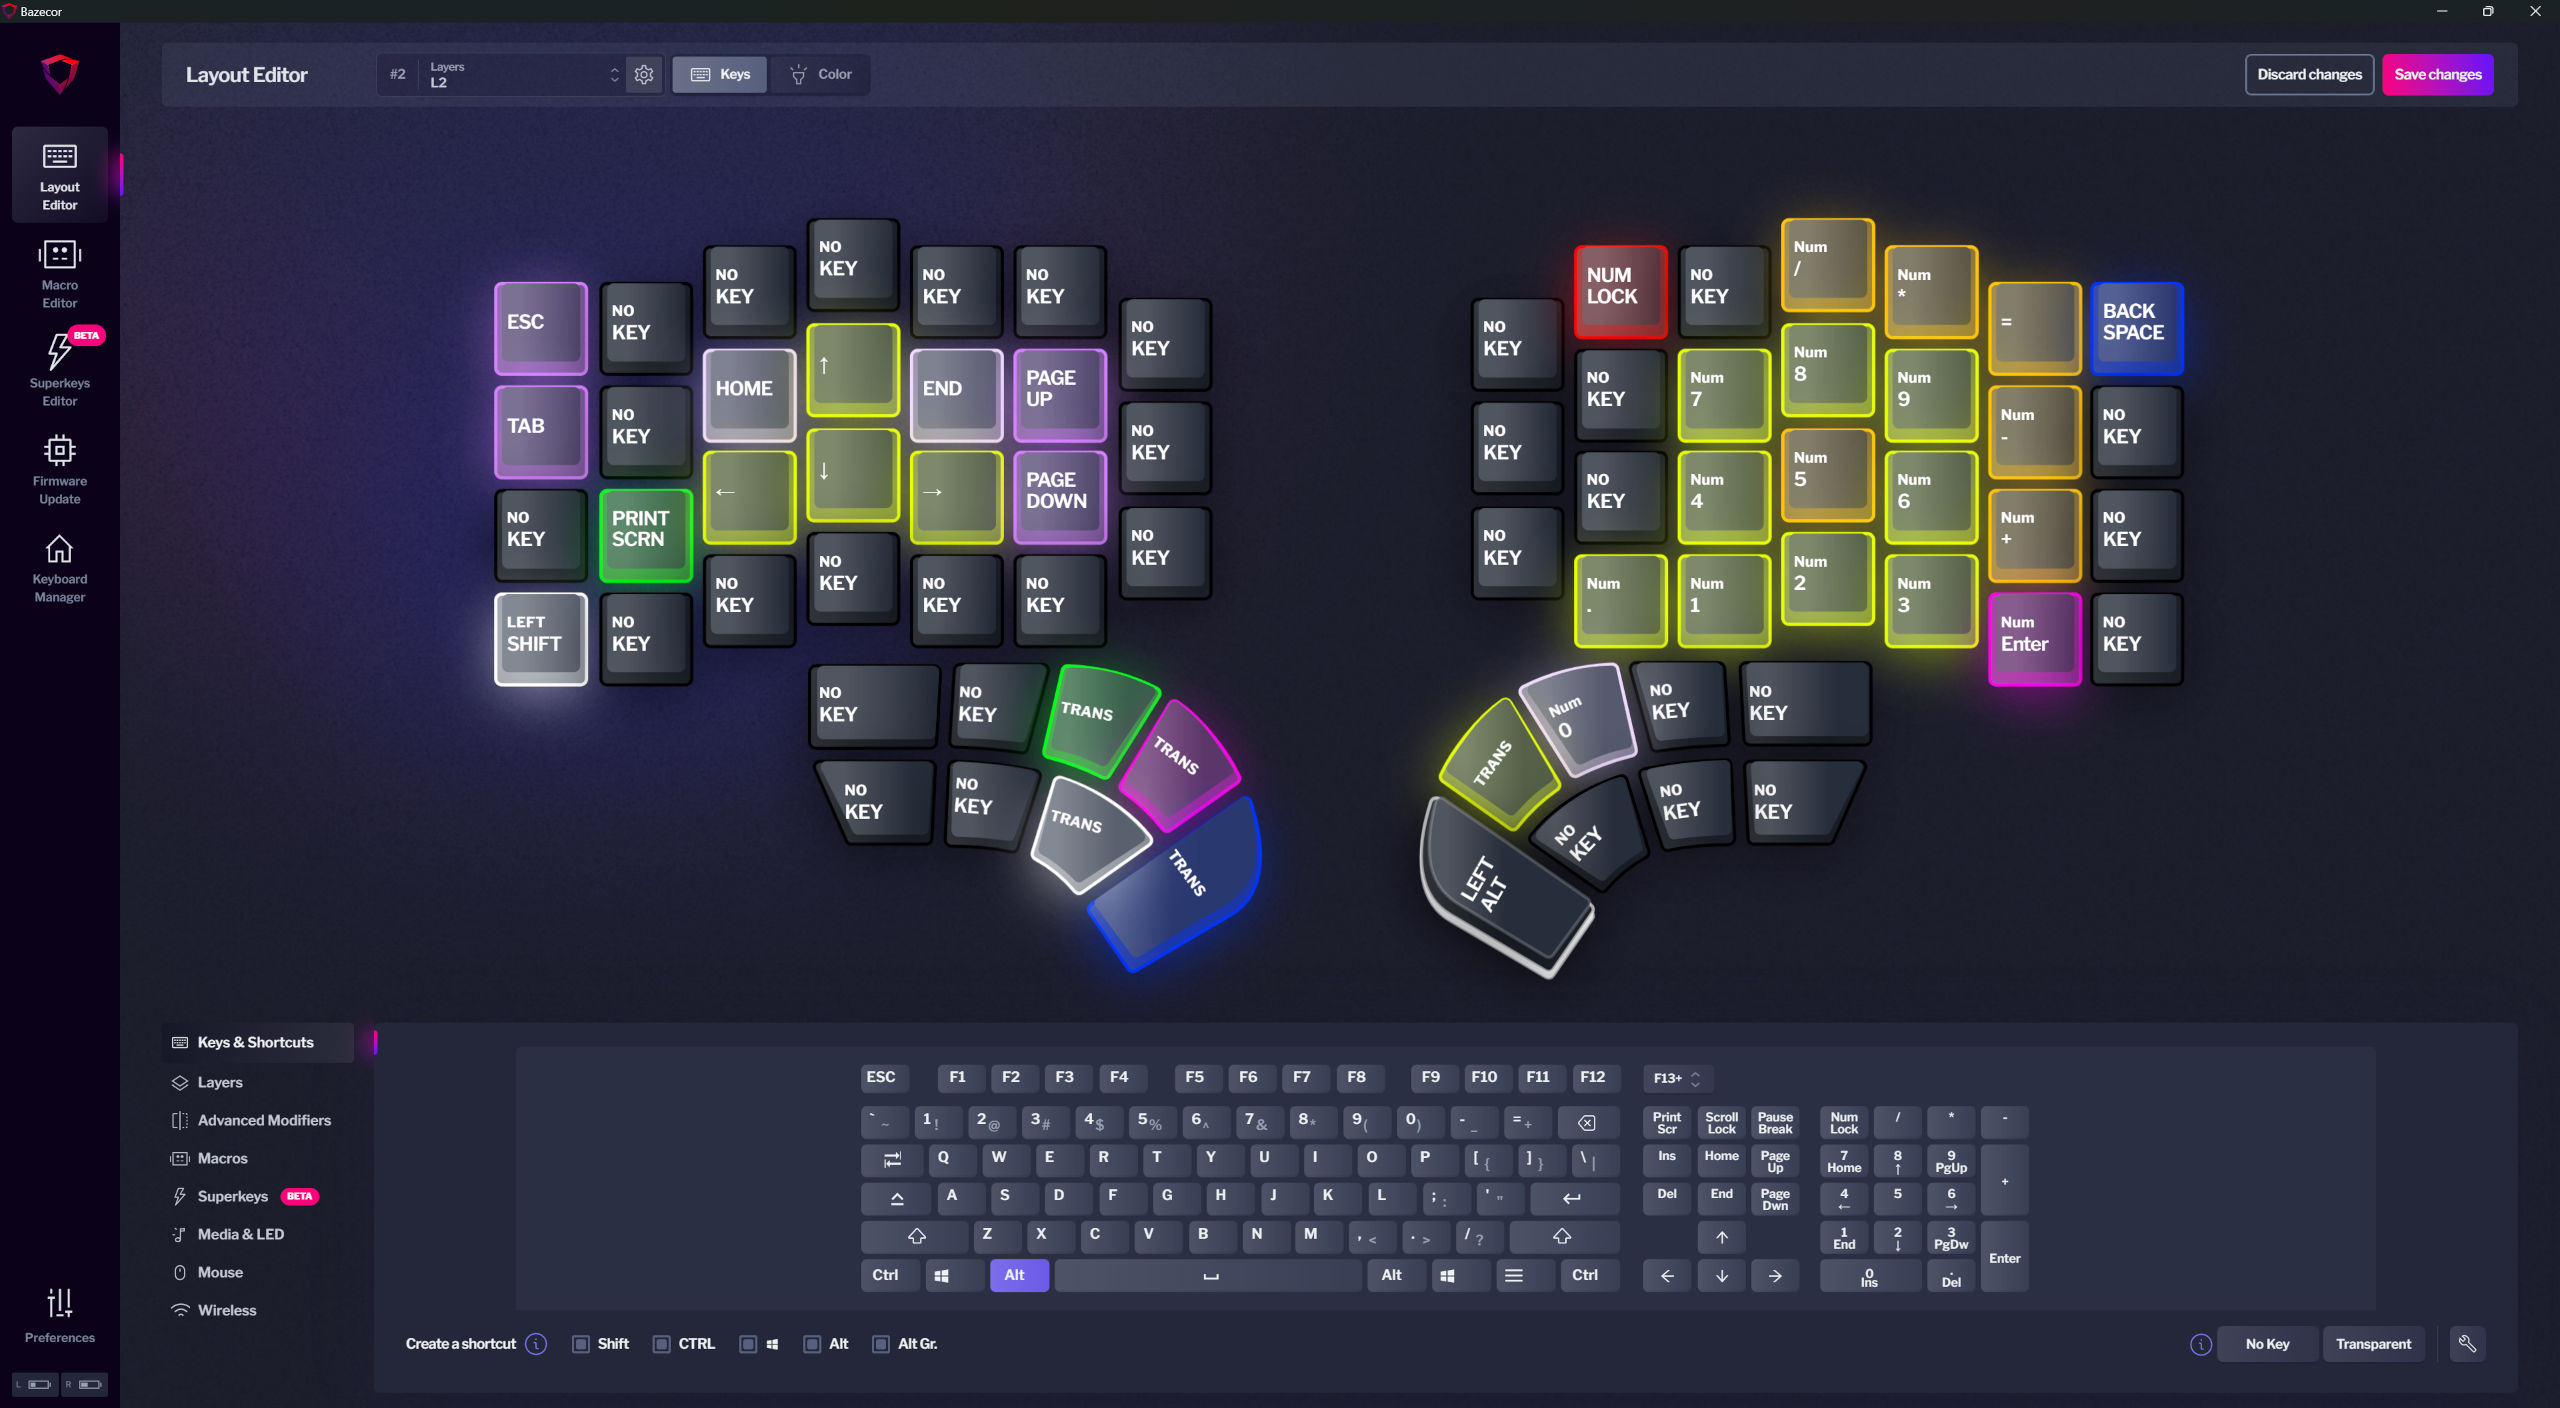Click the Keys tab in Layout Editor
Viewport: 2560px width, 1408px height.
point(721,73)
